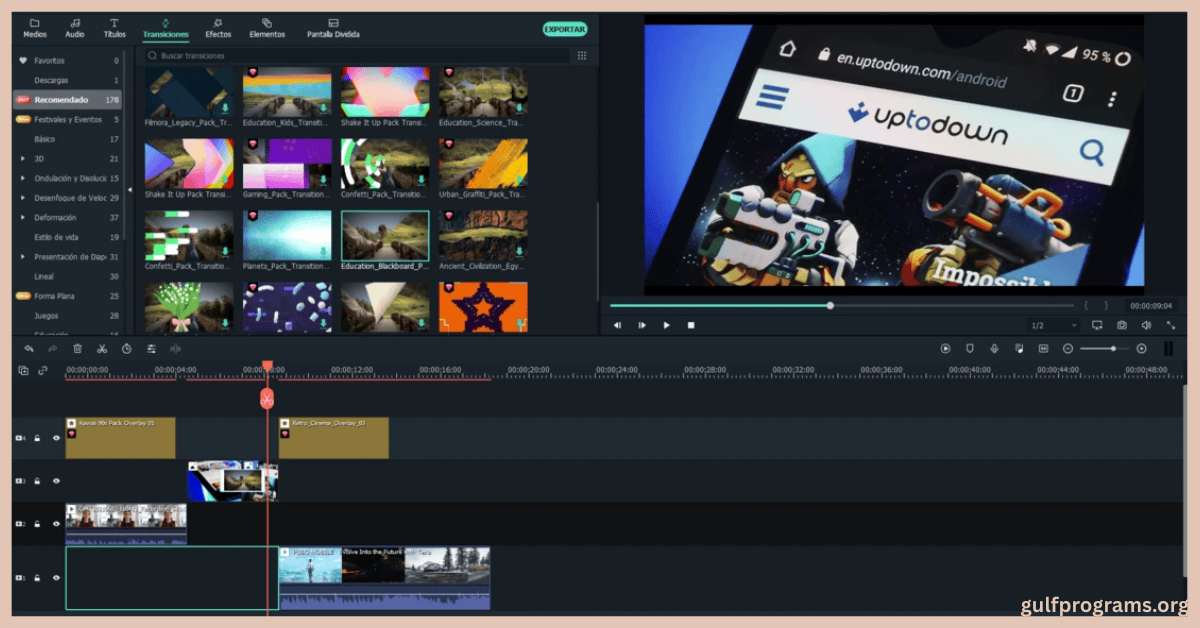Click the EXPORTAR button
This screenshot has width=1200, height=628.
pos(564,29)
